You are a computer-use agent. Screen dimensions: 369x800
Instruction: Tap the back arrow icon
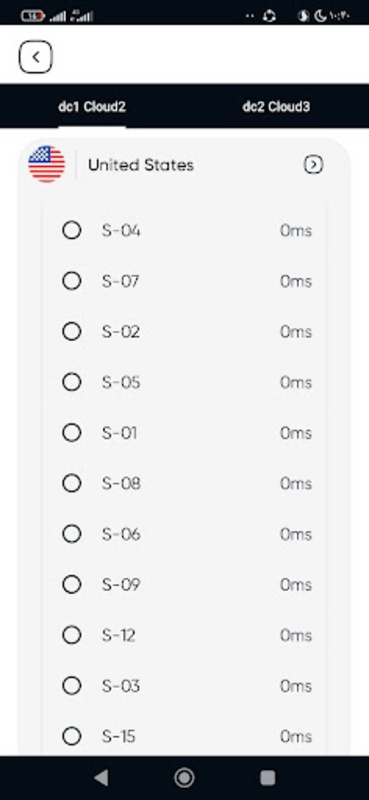coord(36,57)
